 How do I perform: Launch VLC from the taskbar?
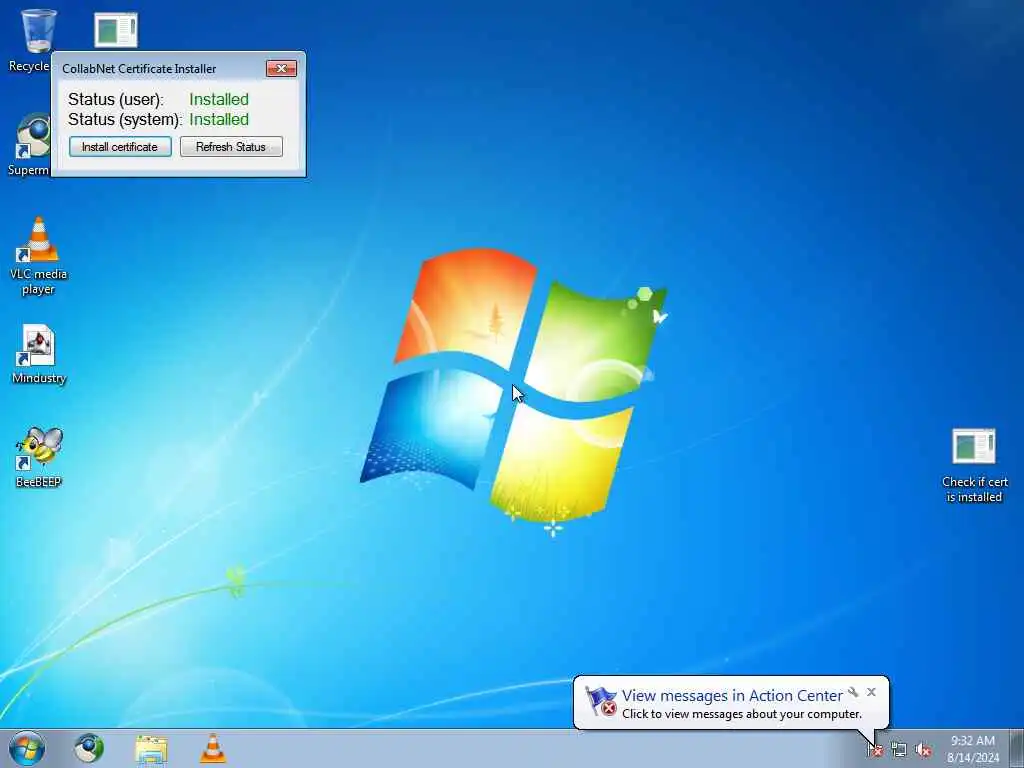pyautogui.click(x=213, y=748)
